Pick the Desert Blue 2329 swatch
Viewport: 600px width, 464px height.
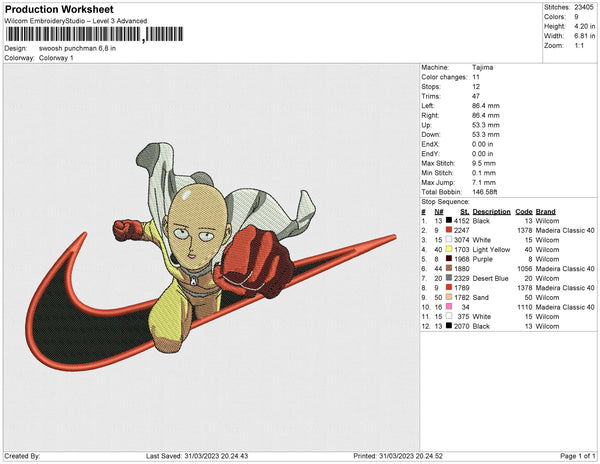(x=449, y=278)
